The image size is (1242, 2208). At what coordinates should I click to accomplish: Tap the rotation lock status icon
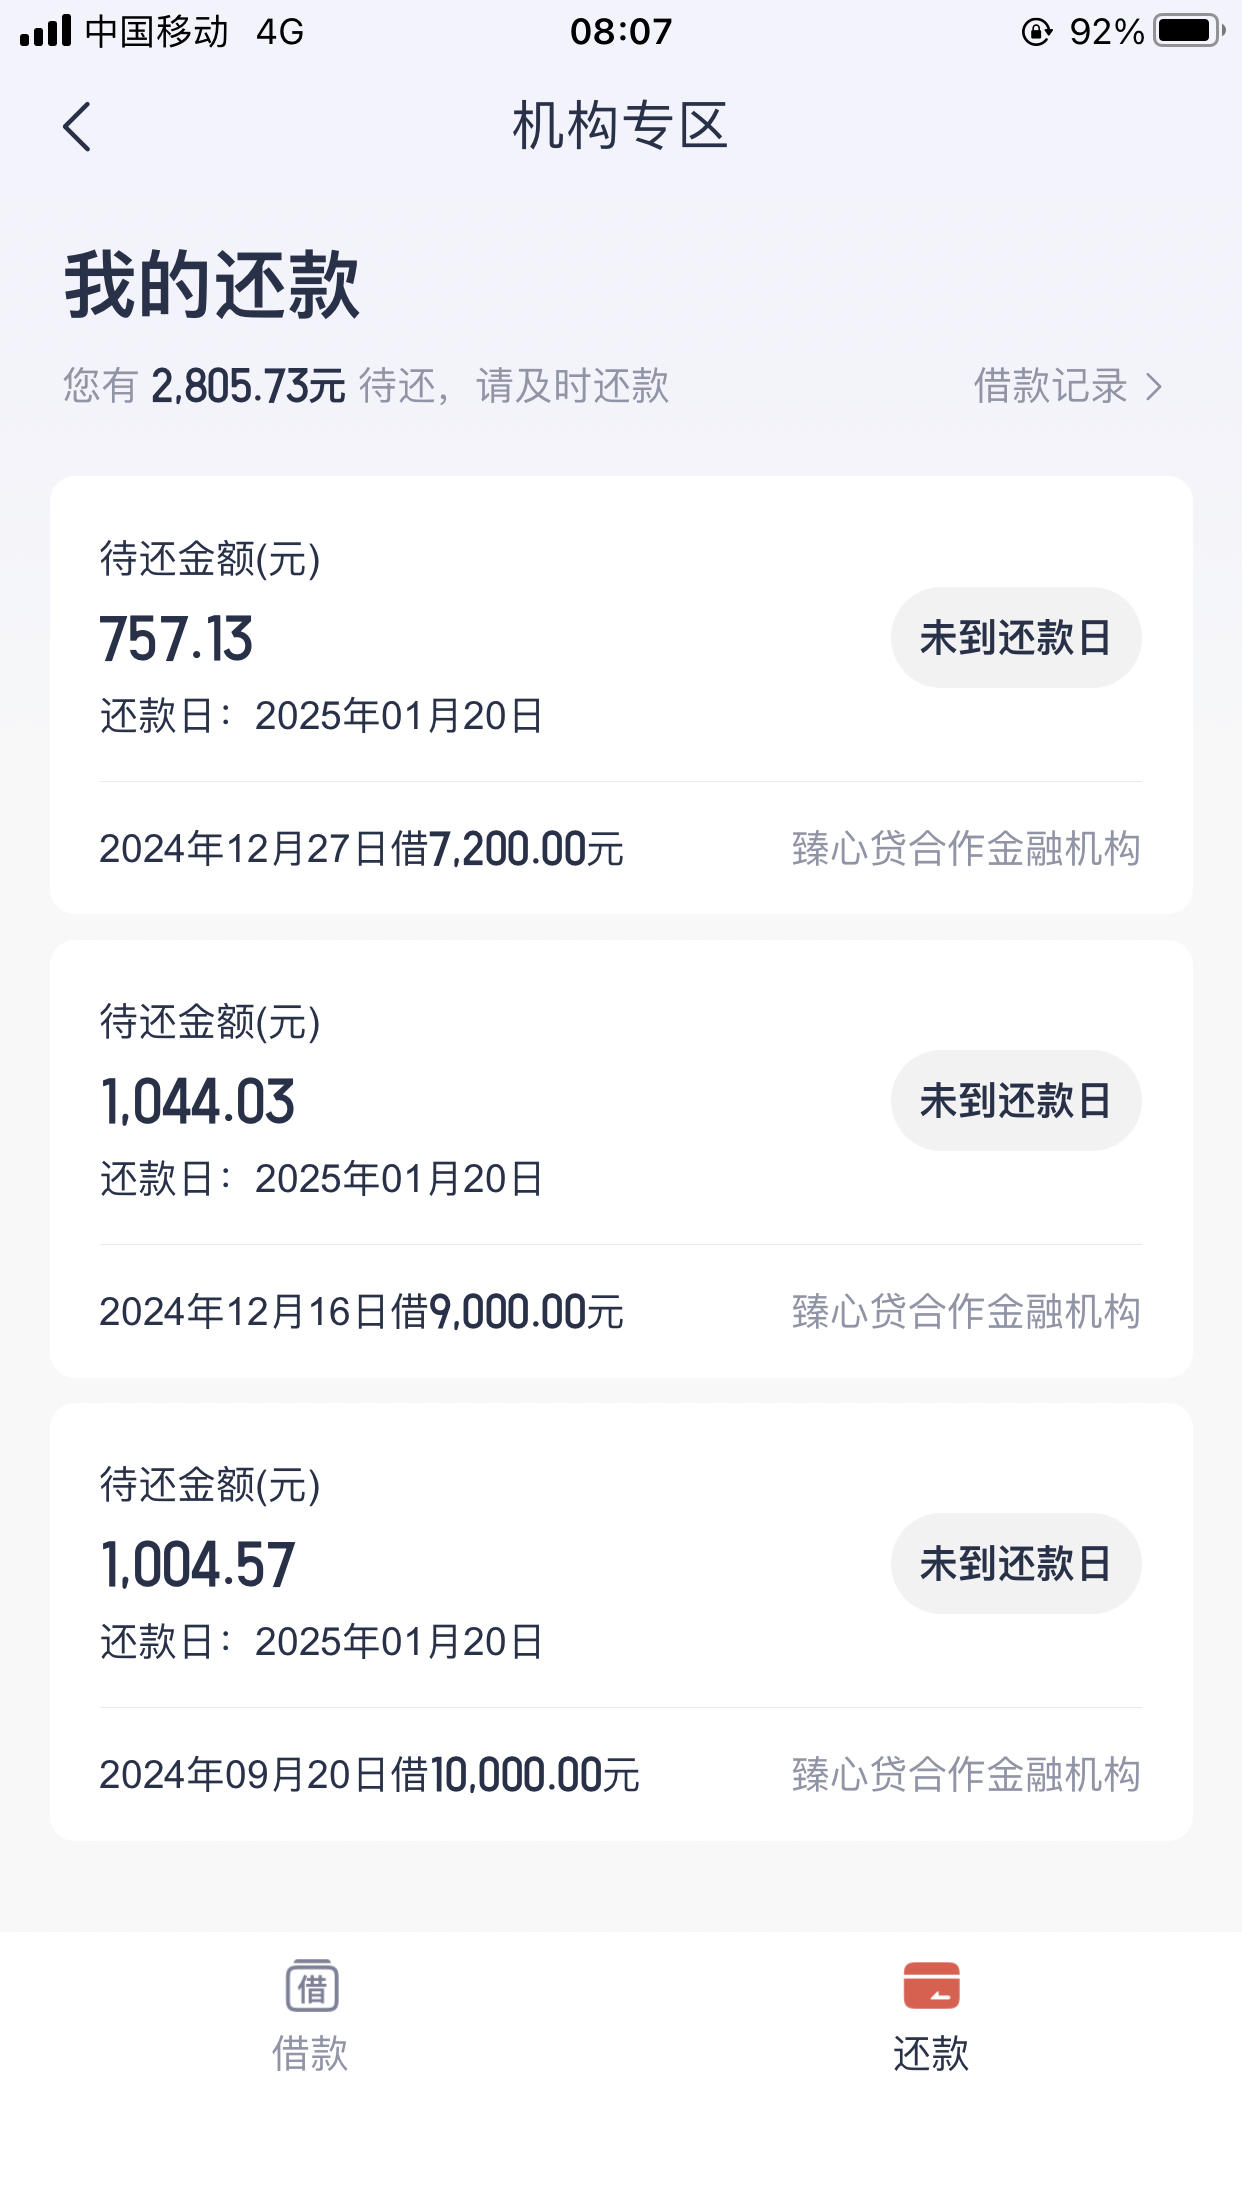pos(1036,32)
